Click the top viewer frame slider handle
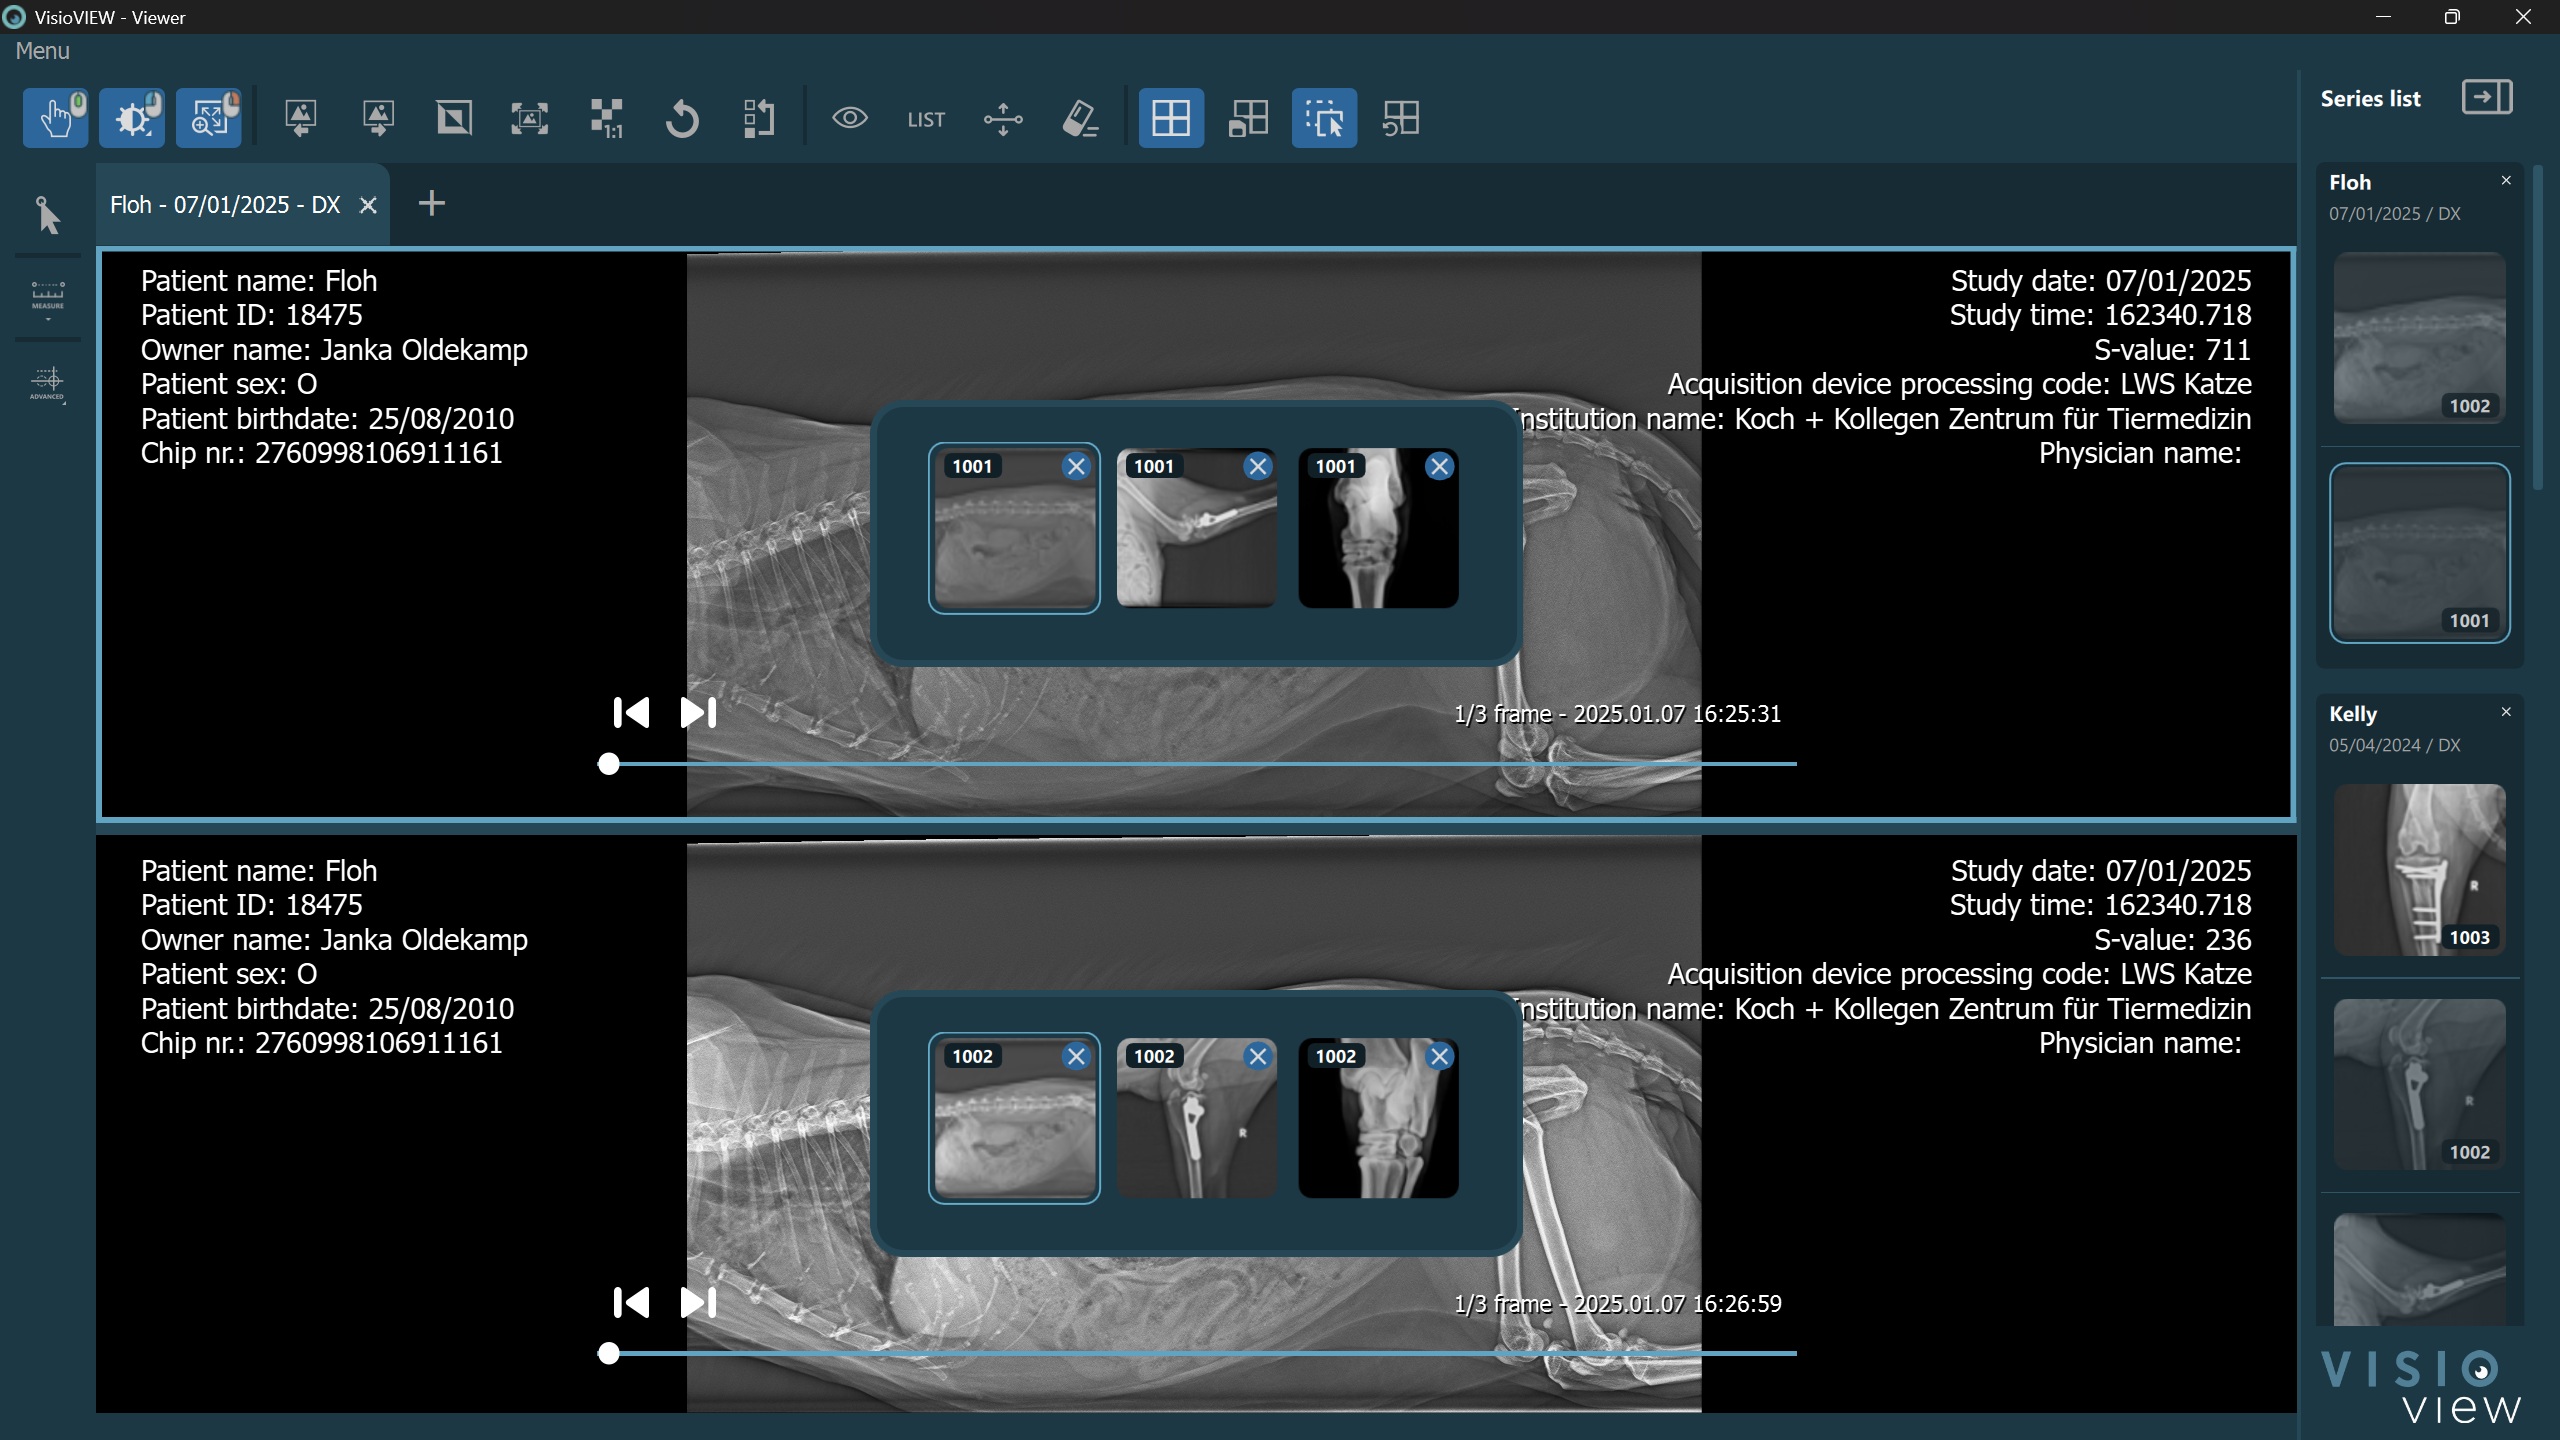Viewport: 2560px width, 1440px height. [608, 764]
